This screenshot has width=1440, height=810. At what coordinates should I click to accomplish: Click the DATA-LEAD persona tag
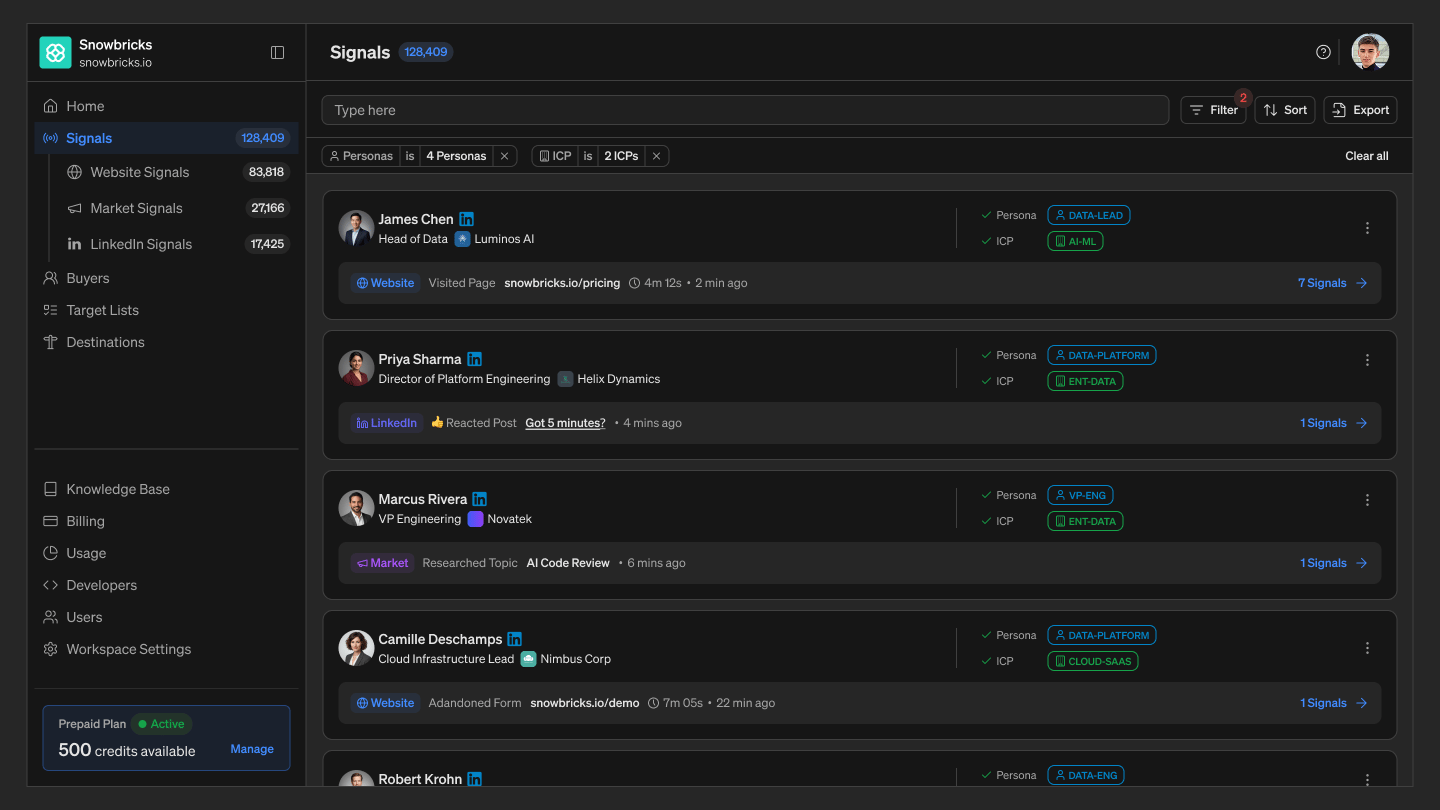pyautogui.click(x=1089, y=215)
